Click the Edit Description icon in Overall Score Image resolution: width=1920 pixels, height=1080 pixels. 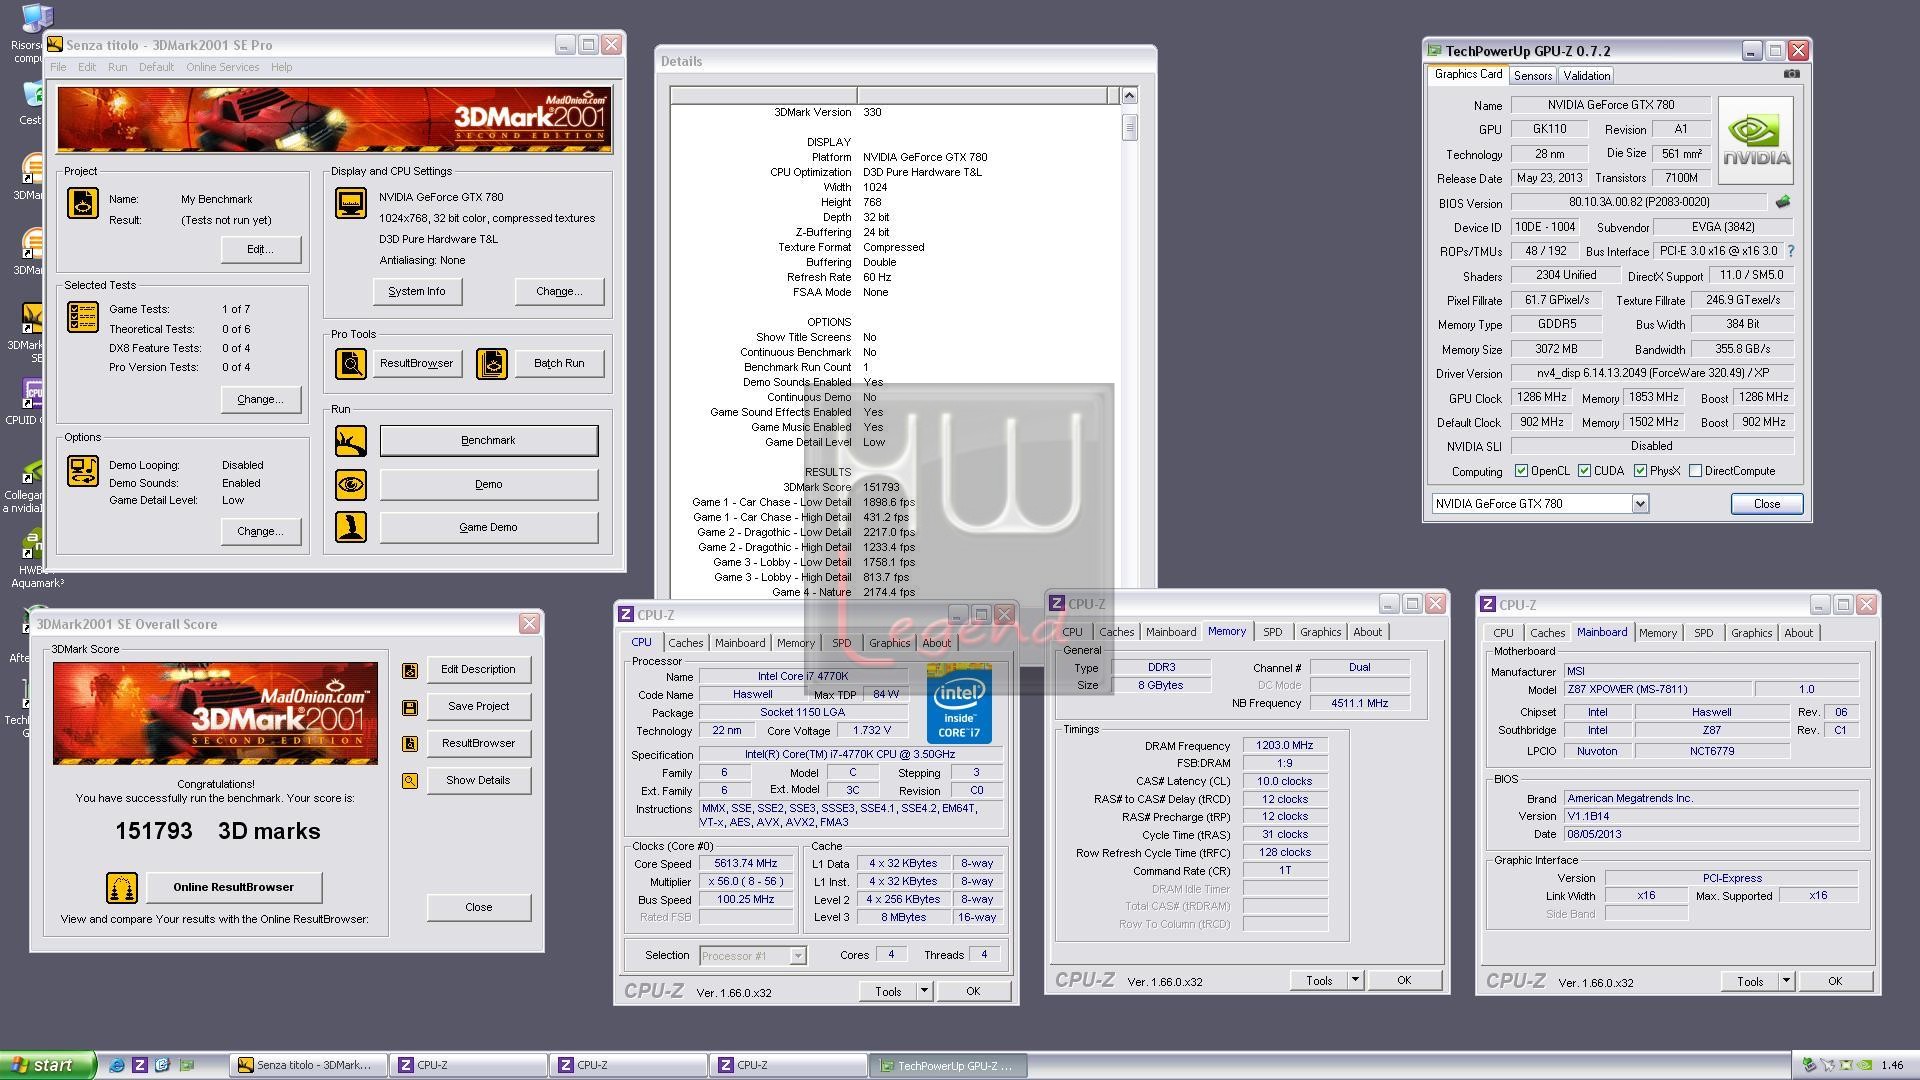pos(410,670)
